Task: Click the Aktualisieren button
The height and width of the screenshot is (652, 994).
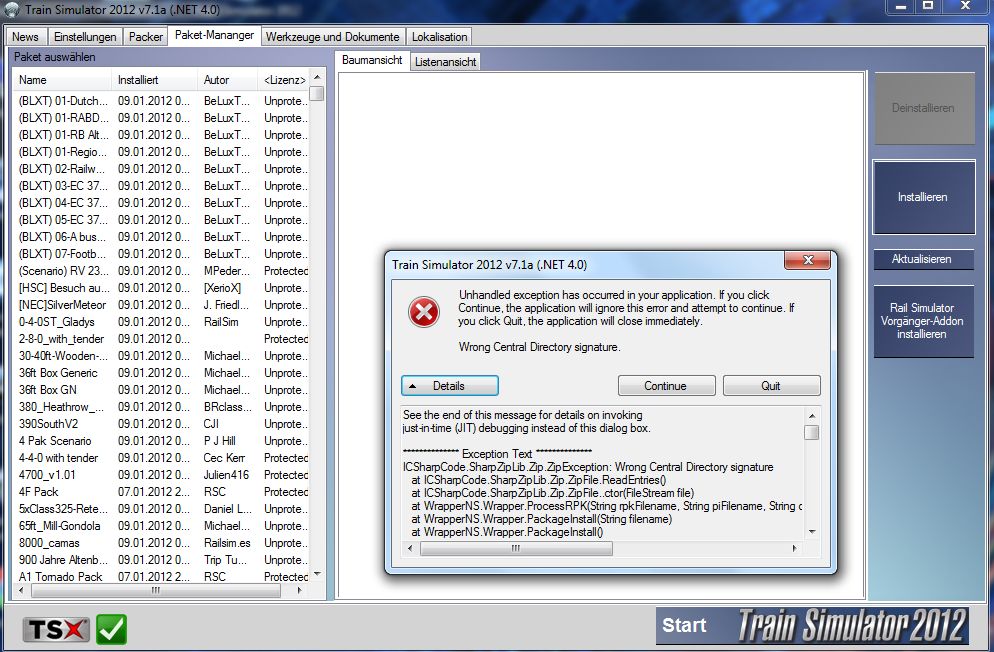Action: (922, 259)
